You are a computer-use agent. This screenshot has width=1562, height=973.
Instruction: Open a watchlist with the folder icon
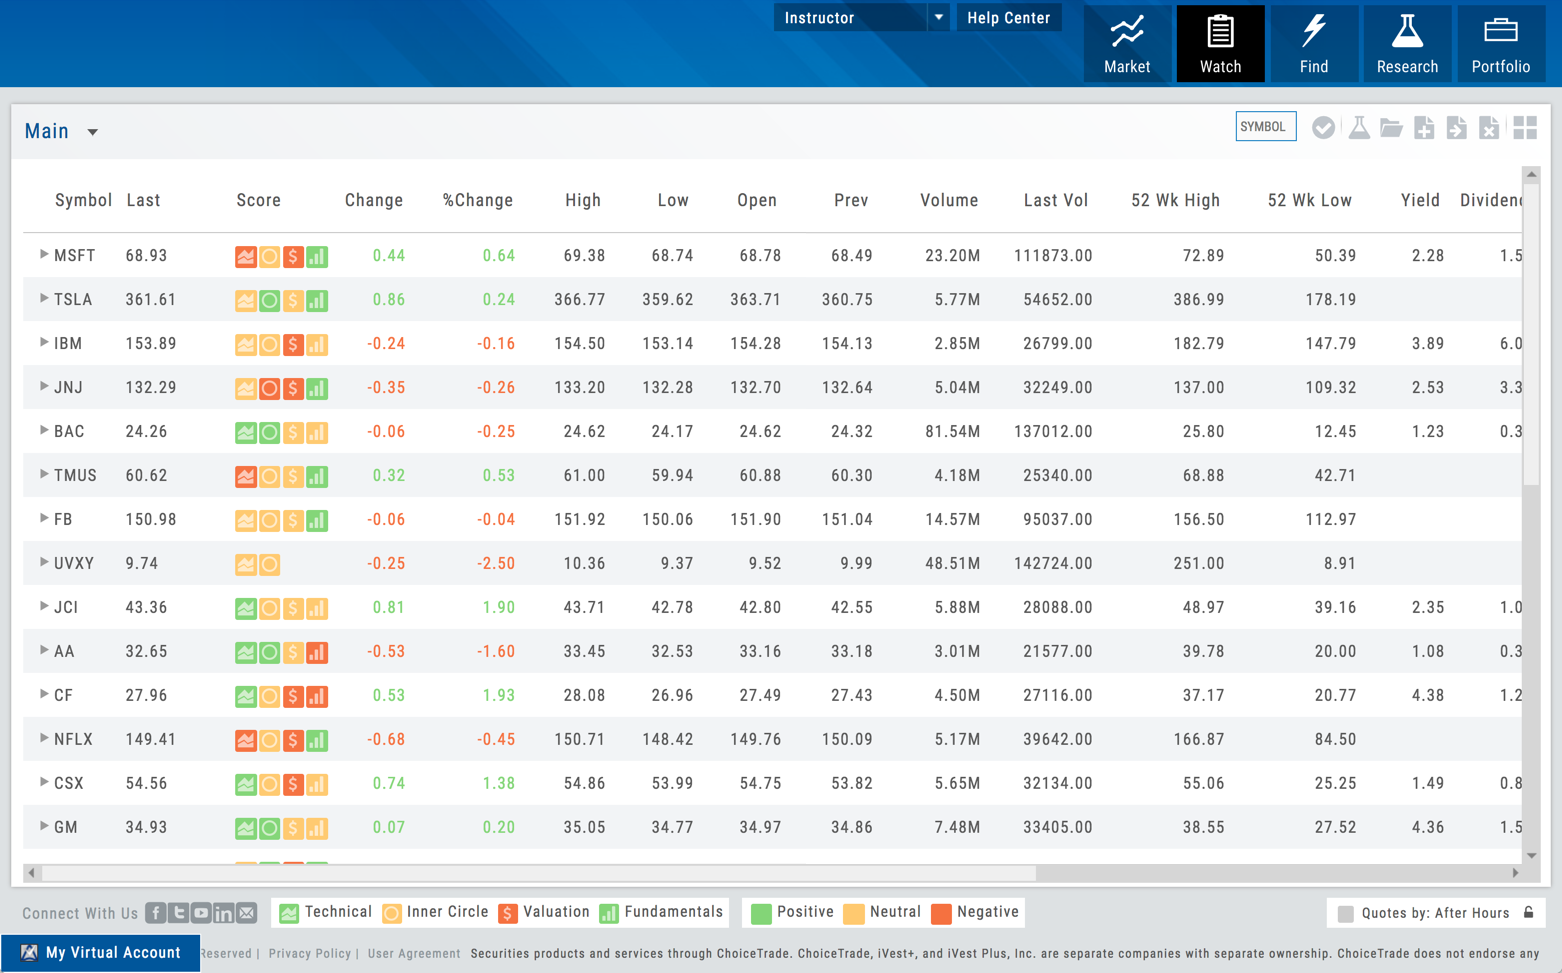pyautogui.click(x=1391, y=128)
